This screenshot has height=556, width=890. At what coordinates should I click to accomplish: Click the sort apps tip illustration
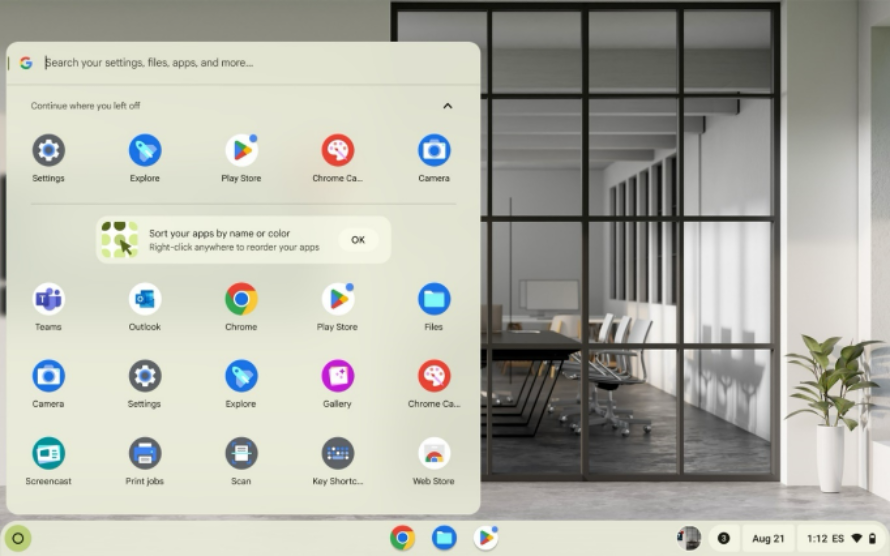point(119,240)
